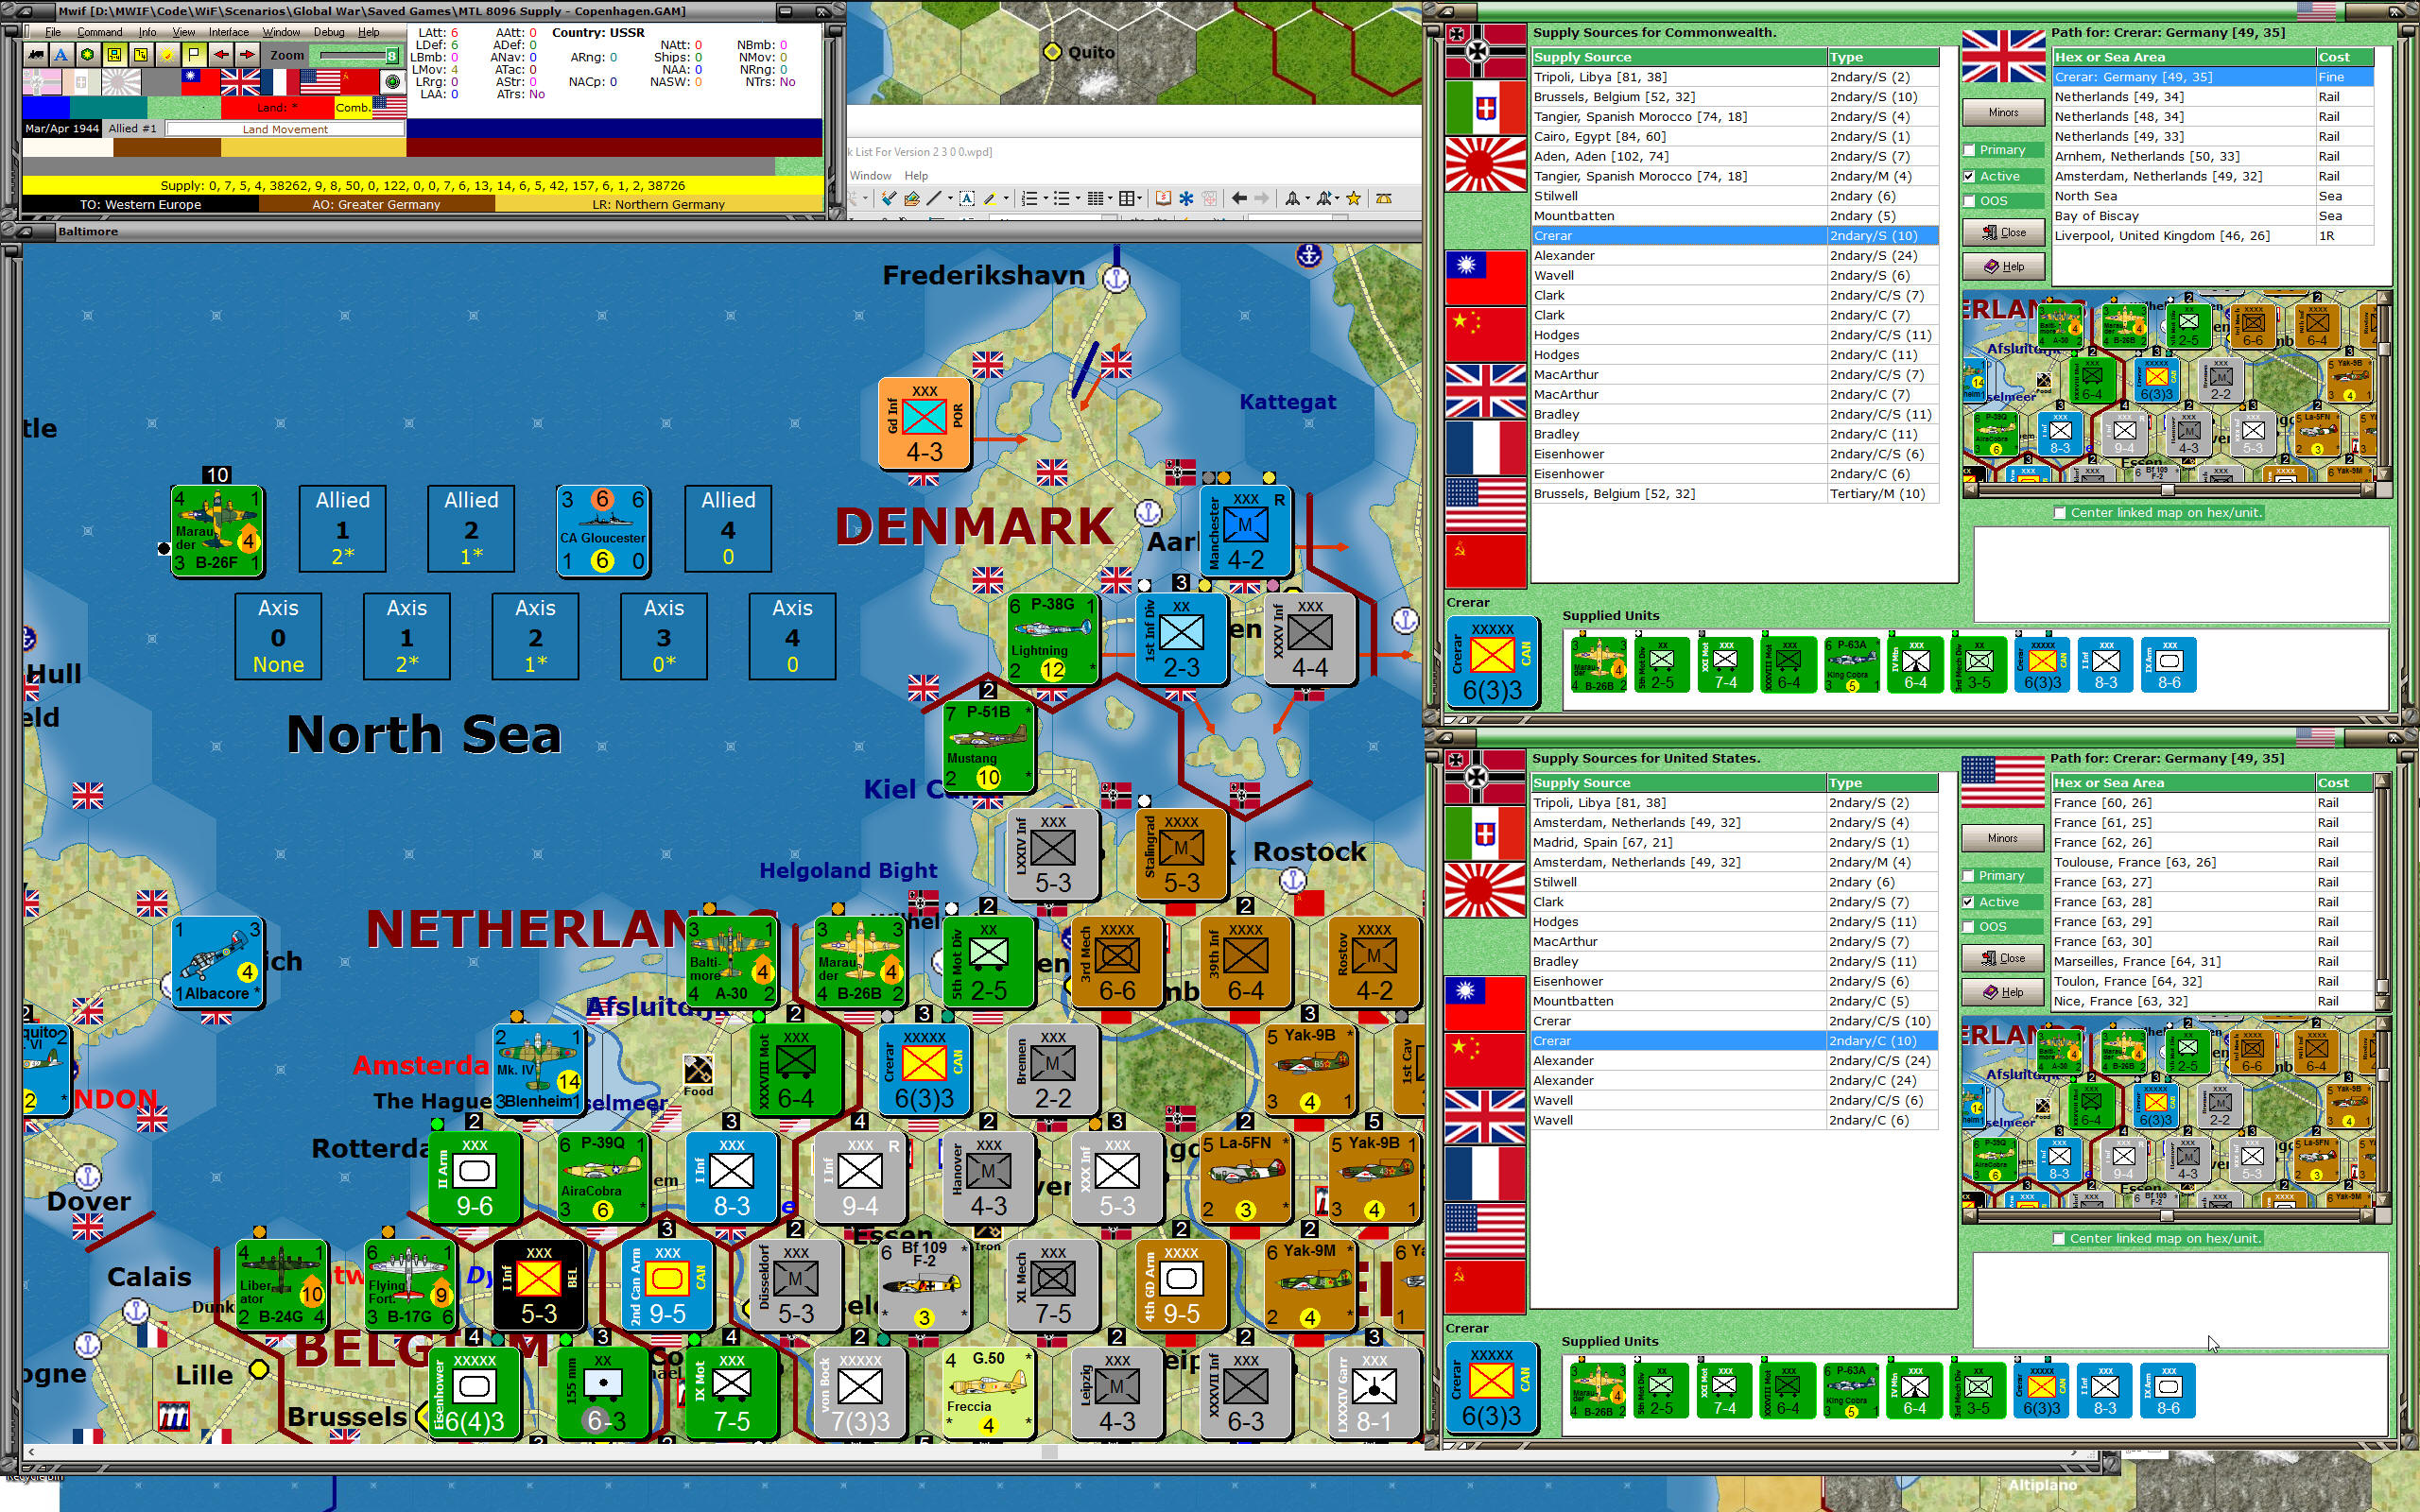Open the columns dropdown arrow in WordPerfect

click(1111, 198)
